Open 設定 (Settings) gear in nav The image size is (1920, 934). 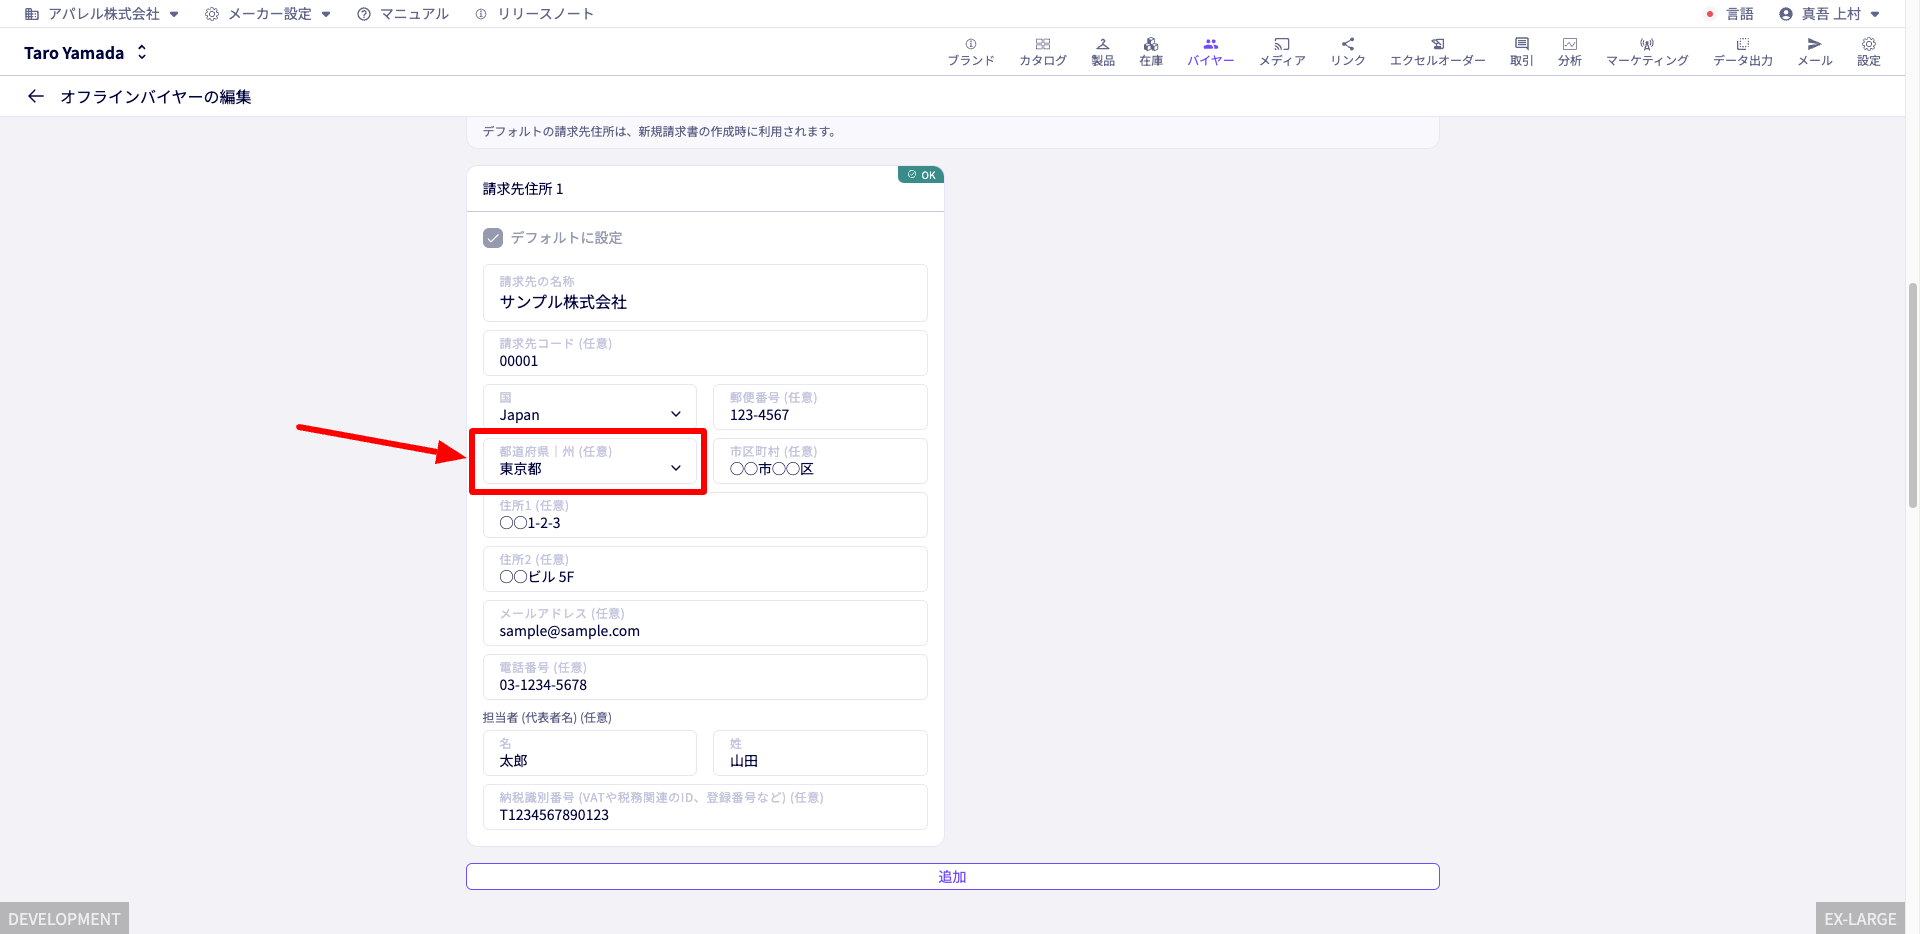coord(1868,52)
